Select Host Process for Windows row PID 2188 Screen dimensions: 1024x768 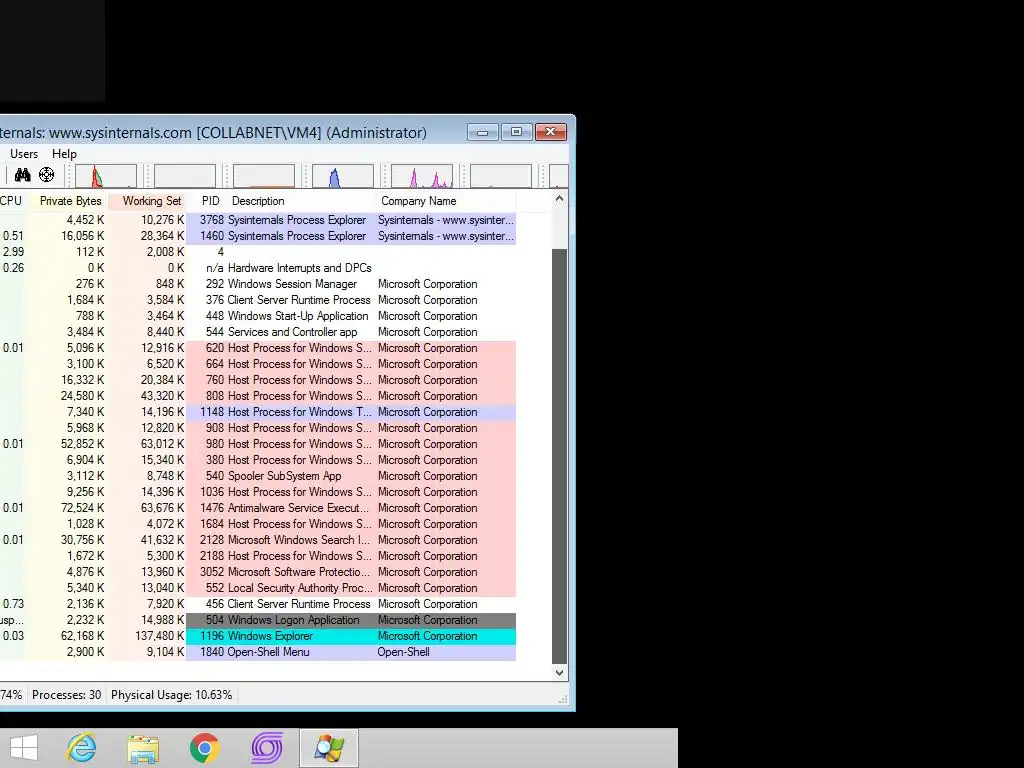pos(258,556)
